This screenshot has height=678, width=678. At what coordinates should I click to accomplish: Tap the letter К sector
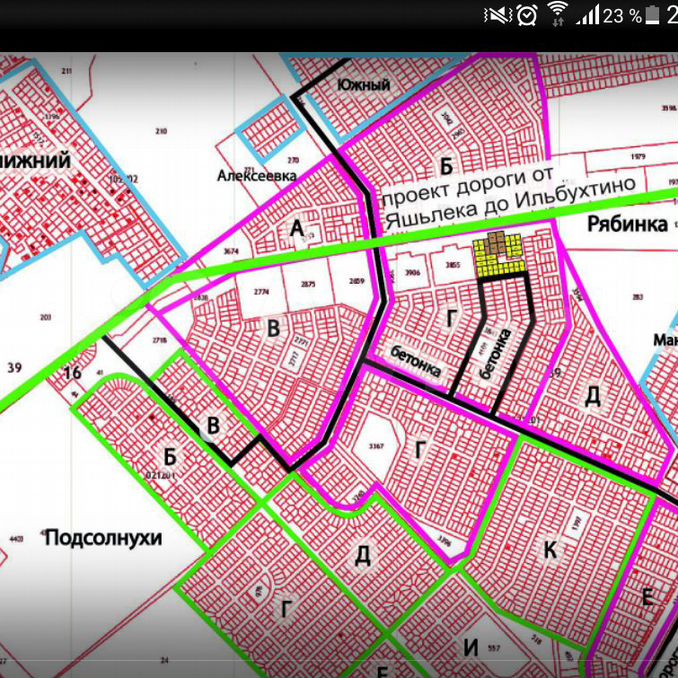pos(551,547)
